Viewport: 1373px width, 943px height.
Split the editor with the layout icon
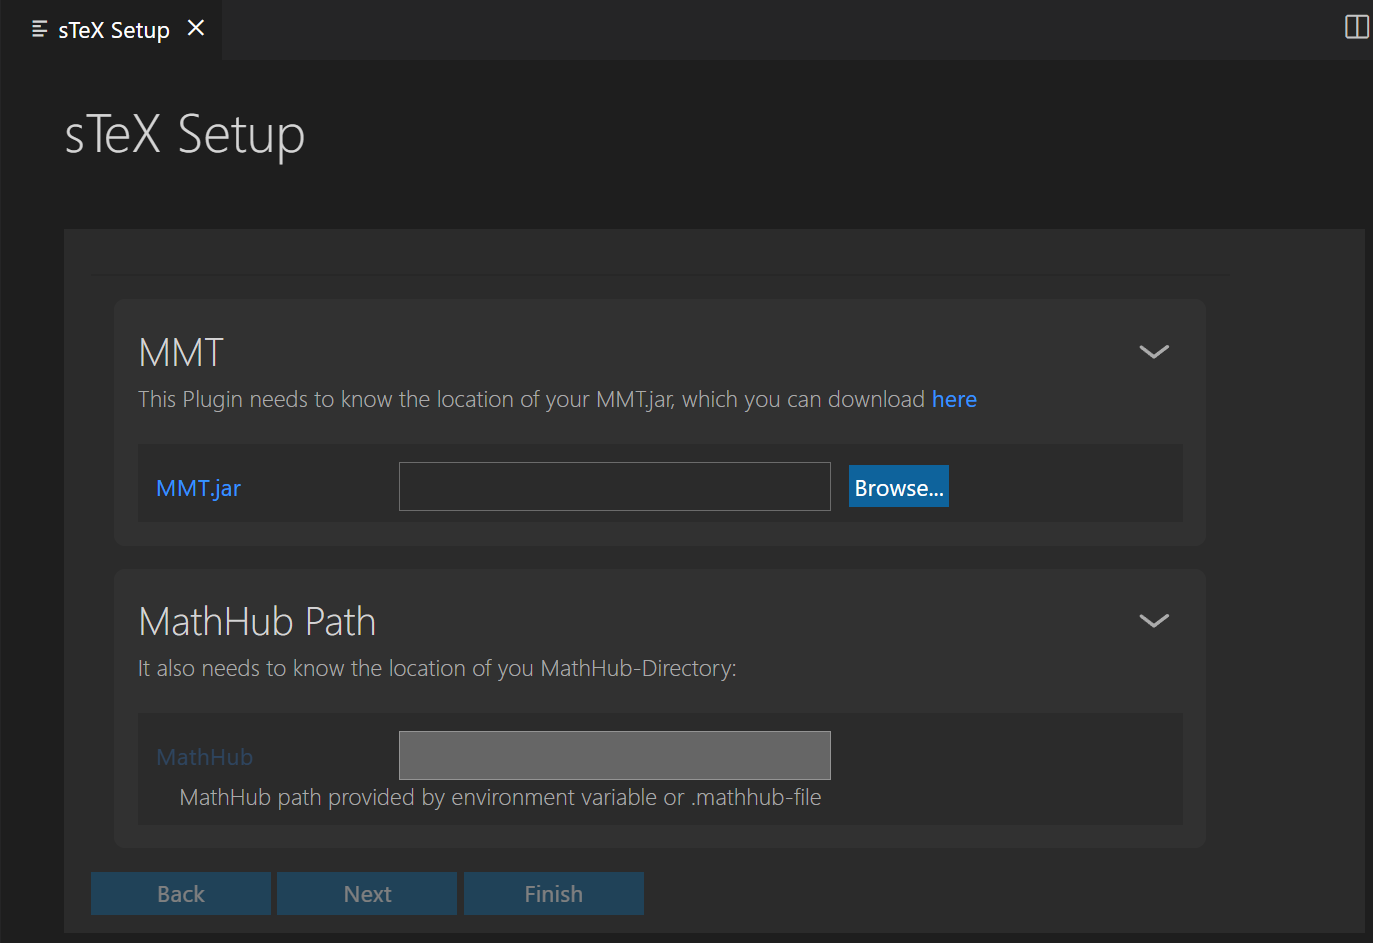[x=1356, y=27]
